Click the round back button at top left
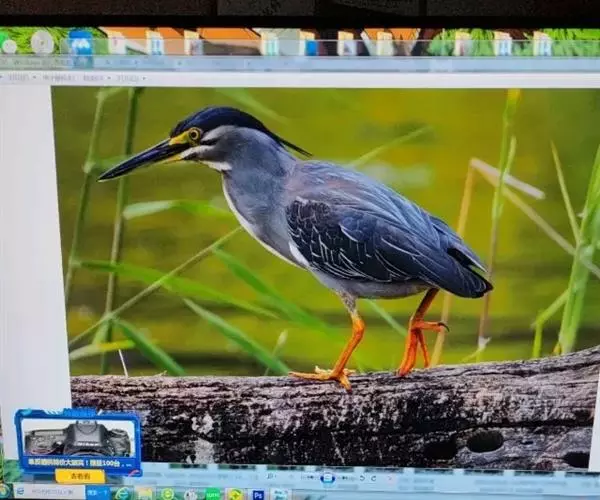Screen dimensions: 600x500 coord(9,45)
